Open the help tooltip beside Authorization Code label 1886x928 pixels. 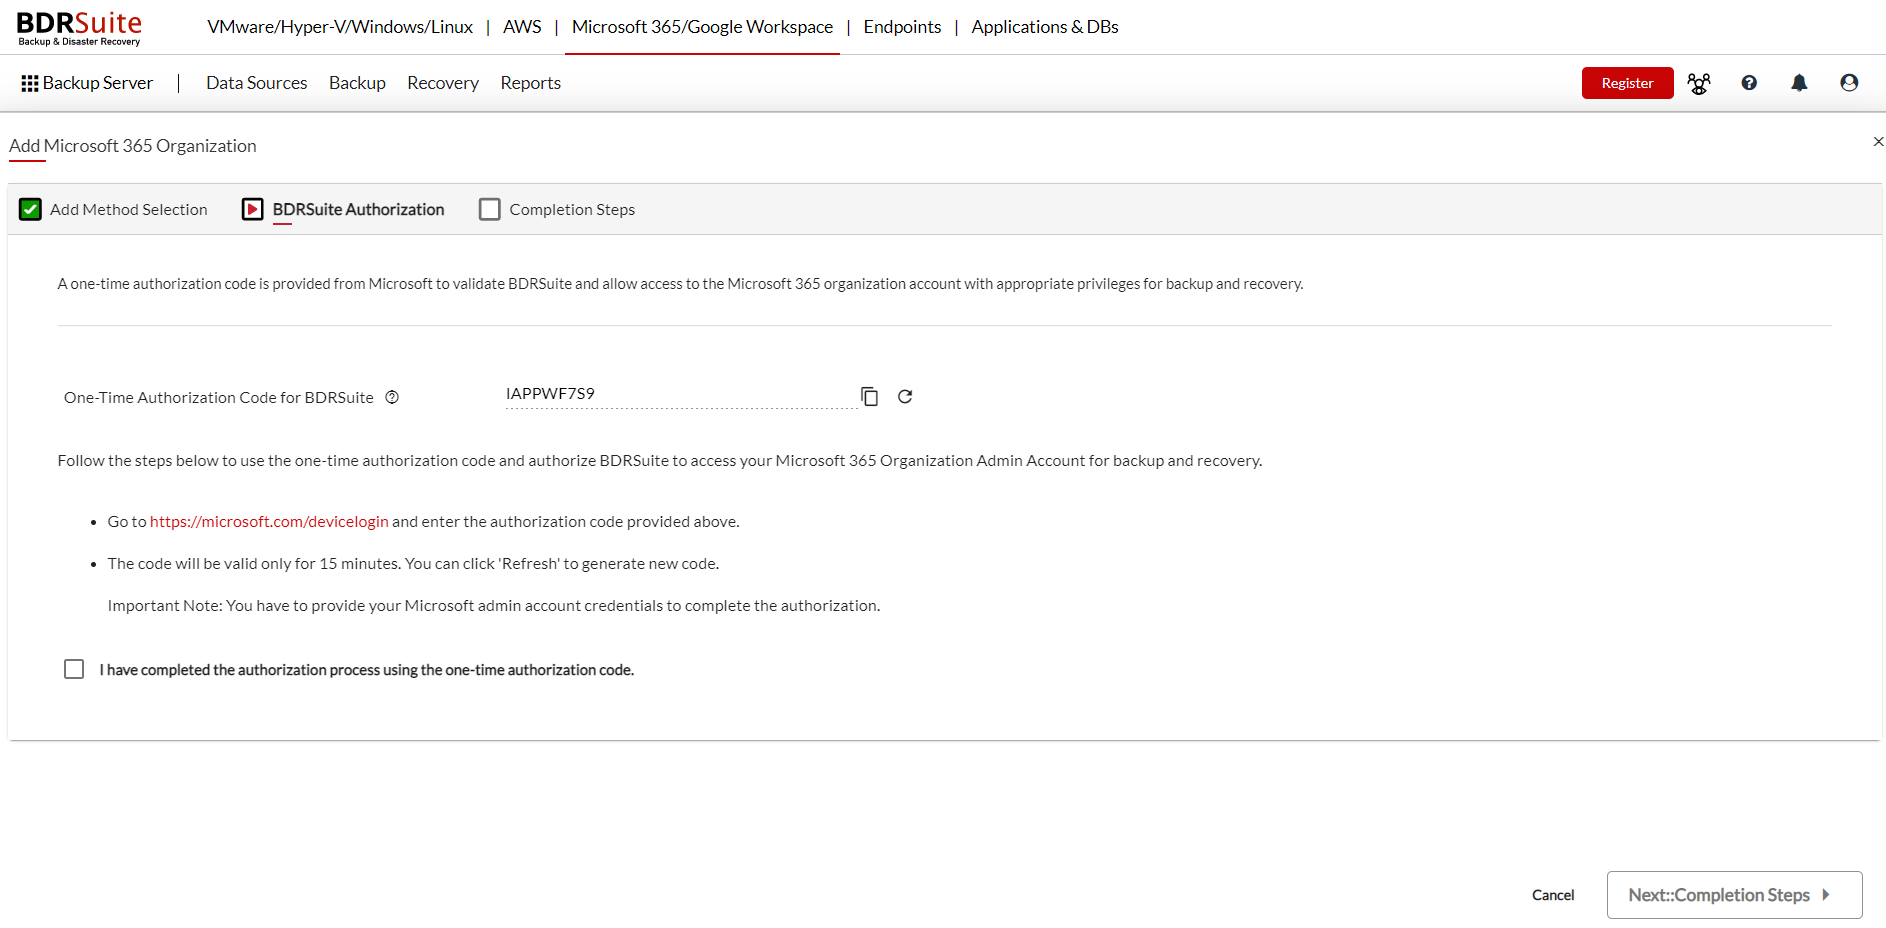pos(392,397)
